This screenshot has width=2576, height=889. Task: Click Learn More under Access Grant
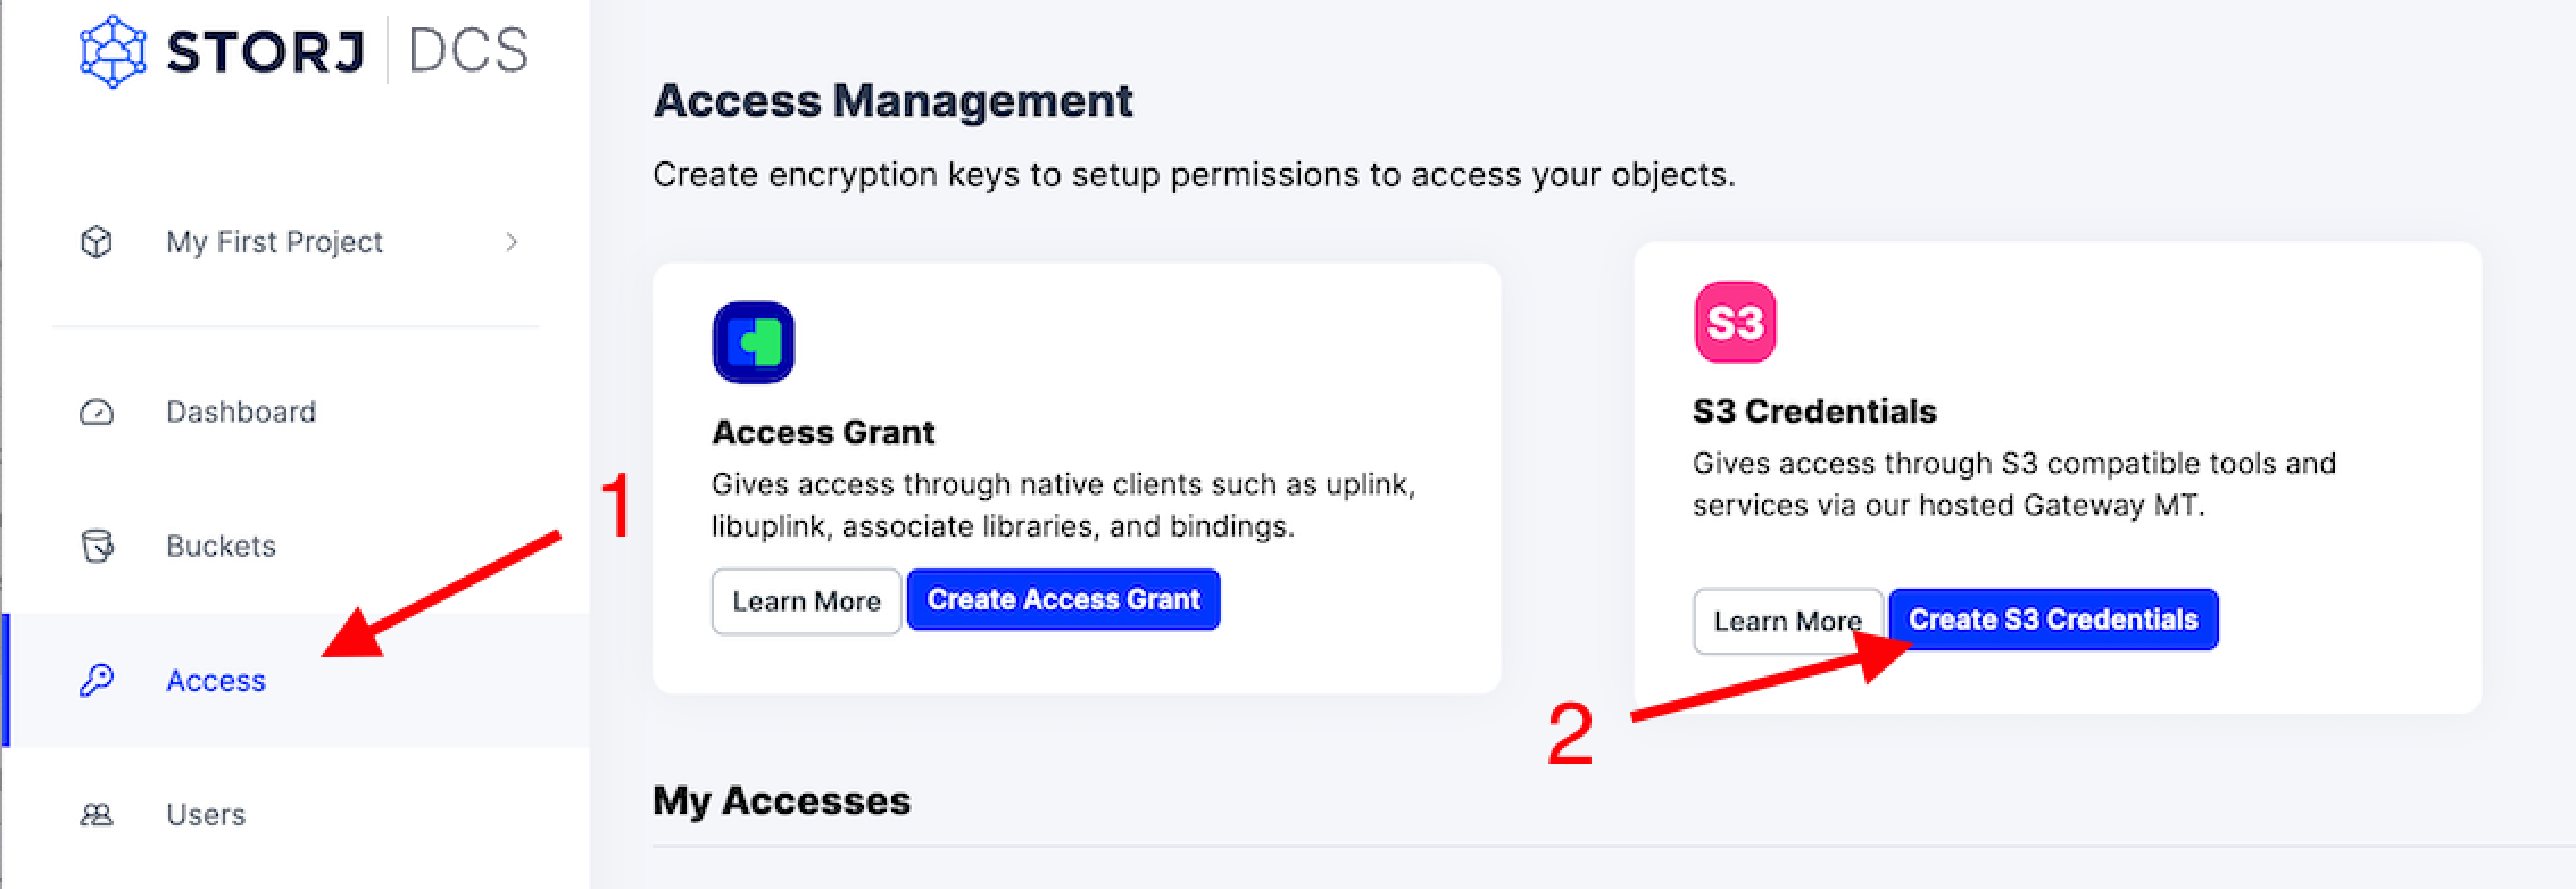806,601
